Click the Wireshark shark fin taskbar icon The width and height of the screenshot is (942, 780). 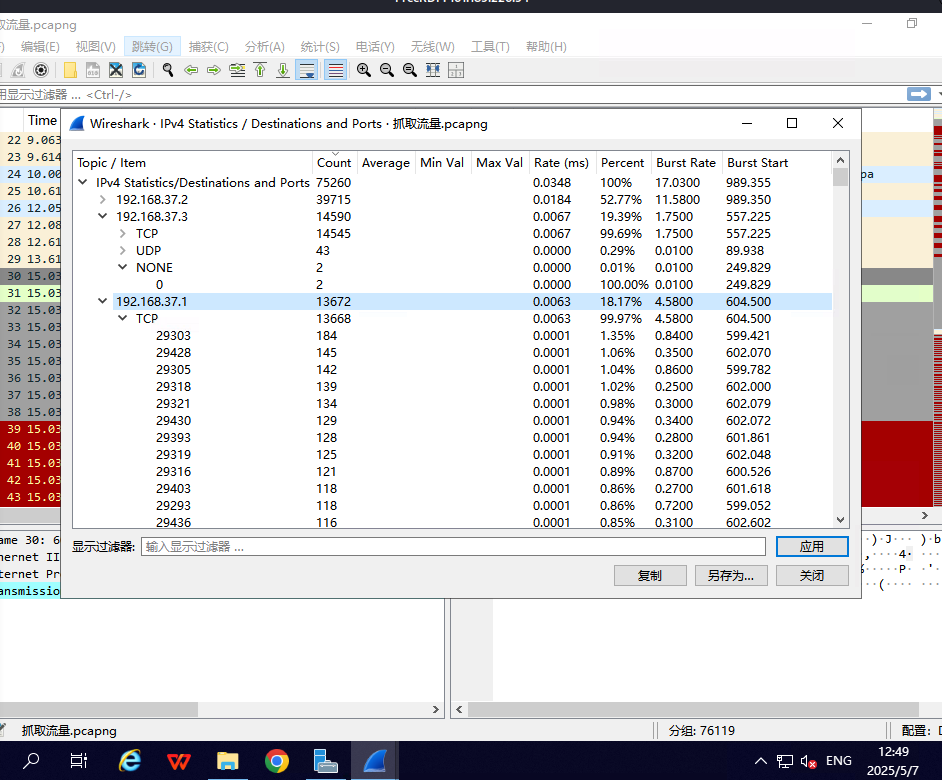pyautogui.click(x=374, y=761)
